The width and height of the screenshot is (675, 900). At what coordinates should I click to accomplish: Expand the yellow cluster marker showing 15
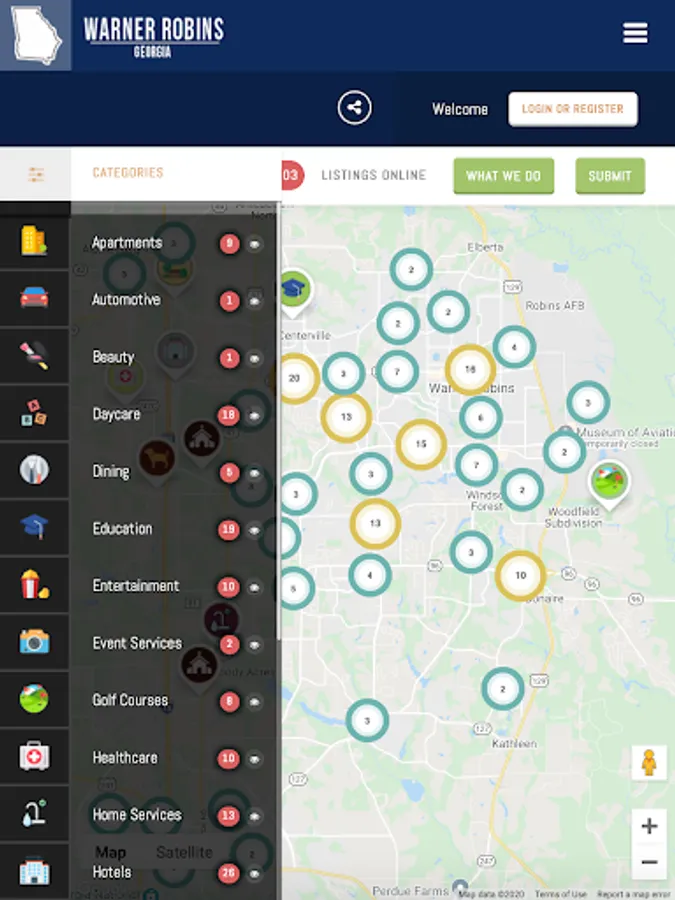click(421, 444)
